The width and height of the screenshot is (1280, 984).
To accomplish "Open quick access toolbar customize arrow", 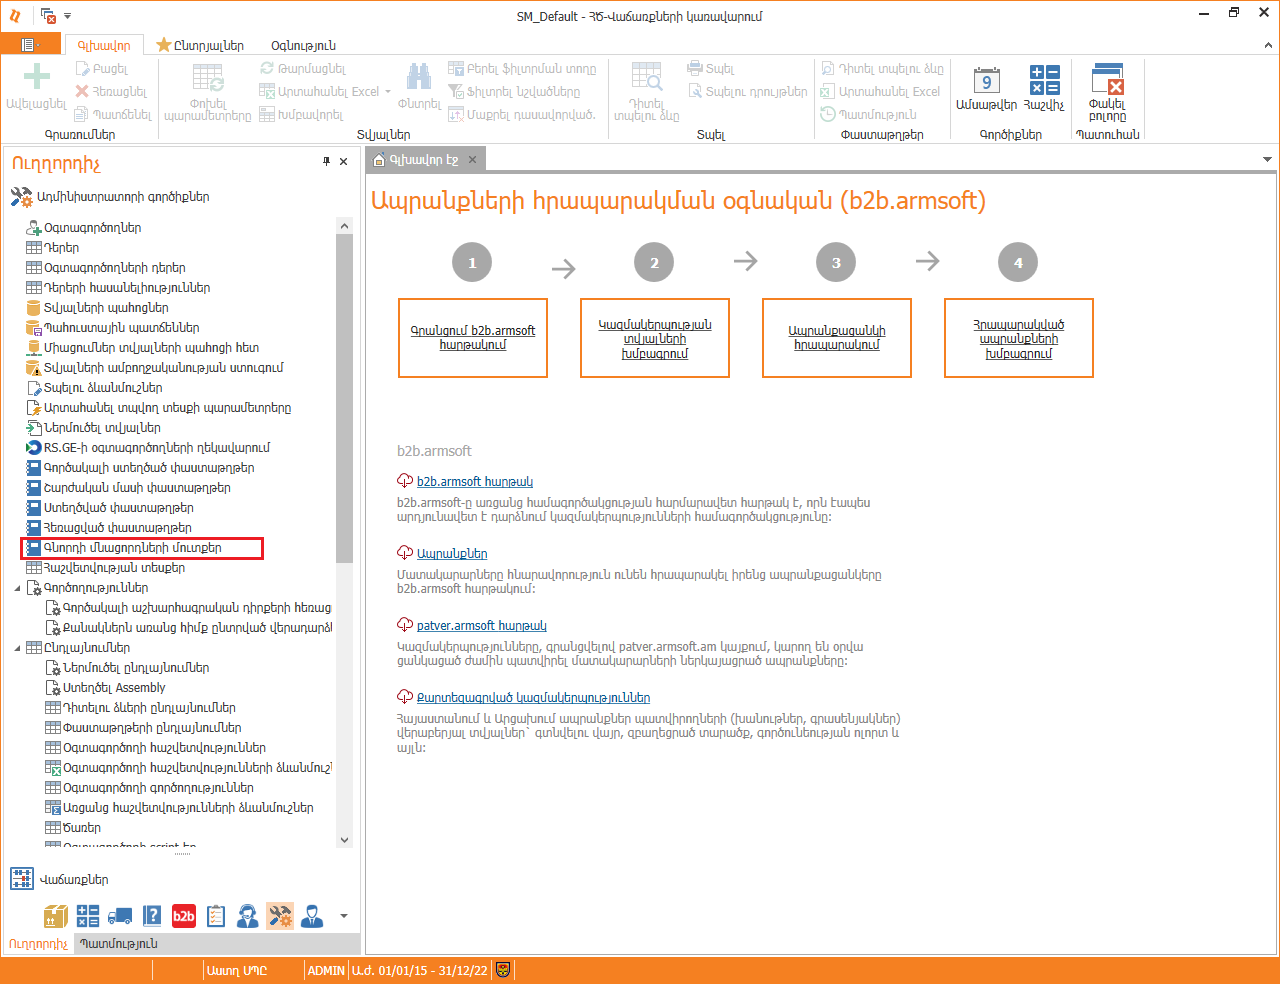I will click(68, 16).
